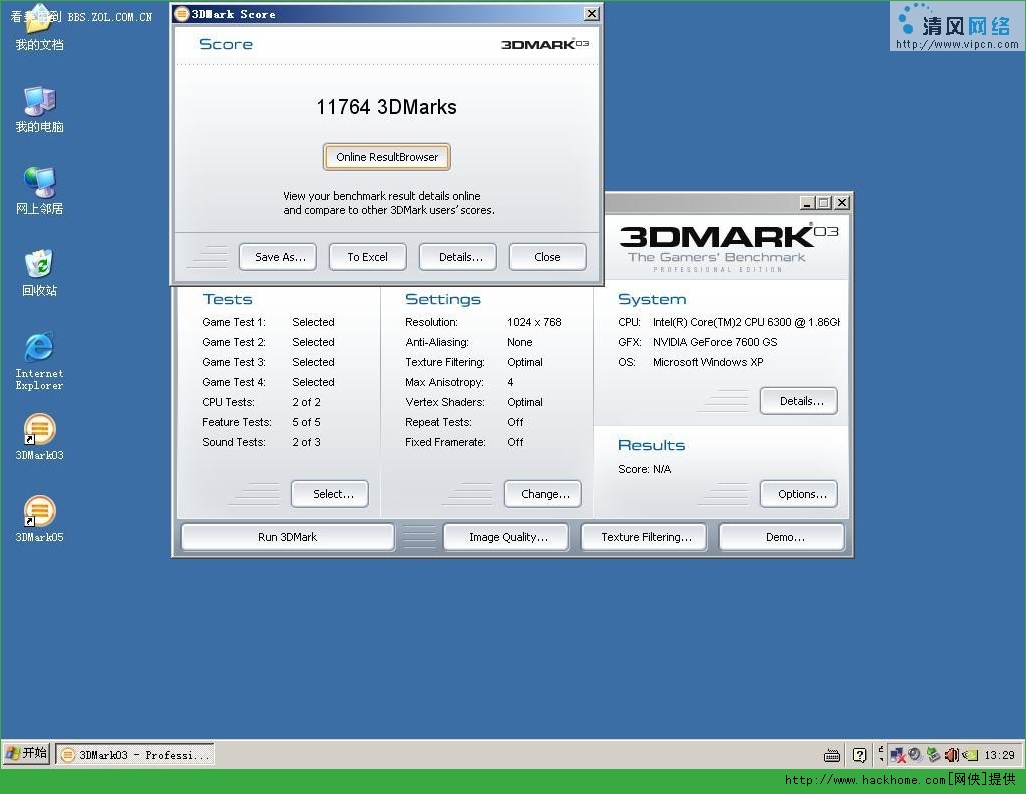Open the Recycle Bin desktop icon
This screenshot has width=1026, height=794.
39,273
